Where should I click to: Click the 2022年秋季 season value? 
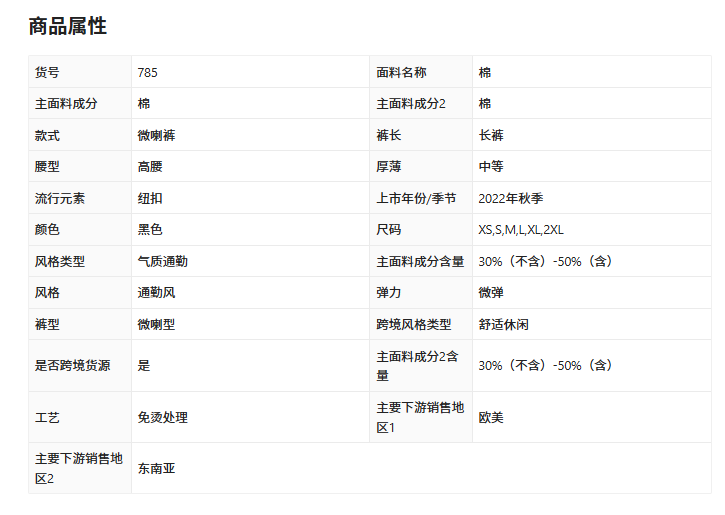pos(511,198)
